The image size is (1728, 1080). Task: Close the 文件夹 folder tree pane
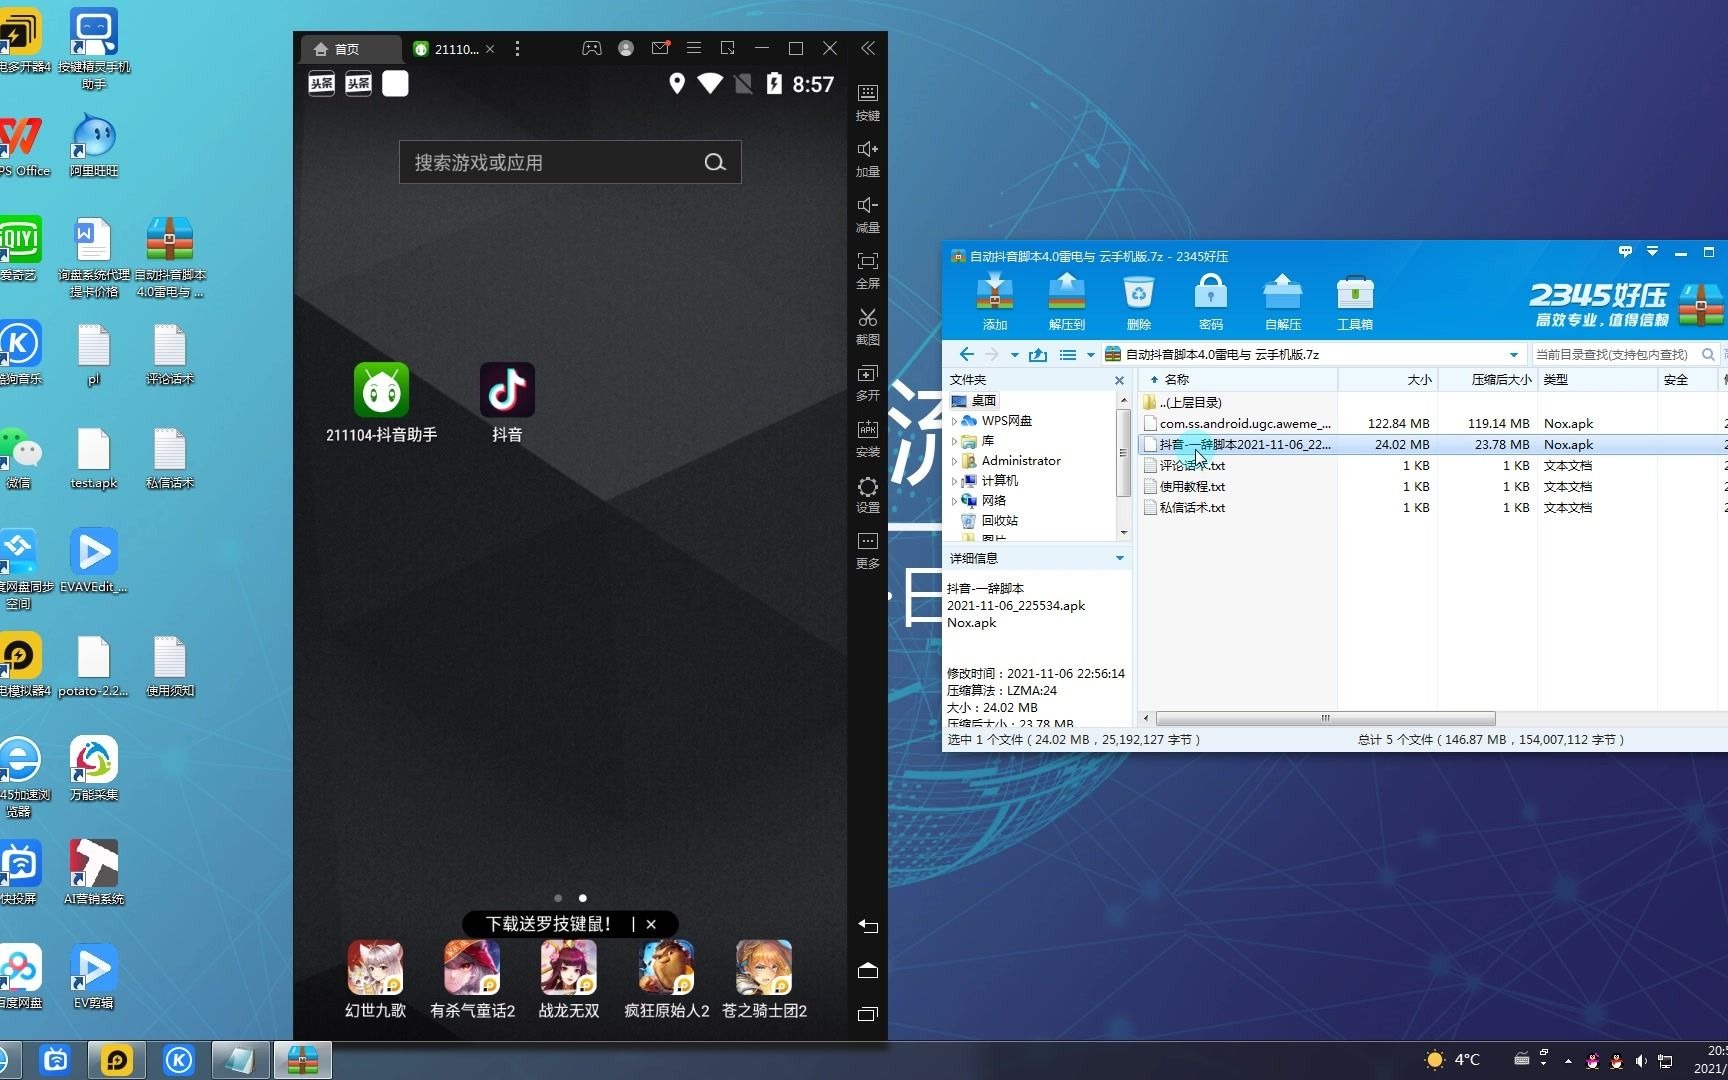click(x=1119, y=380)
